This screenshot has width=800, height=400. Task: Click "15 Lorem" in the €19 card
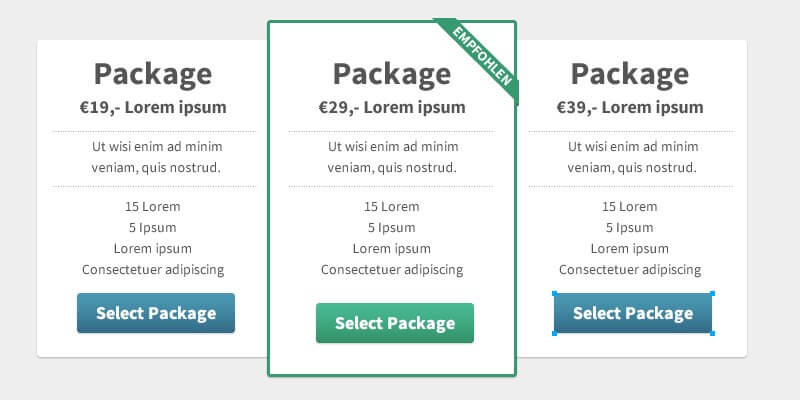coord(153,207)
